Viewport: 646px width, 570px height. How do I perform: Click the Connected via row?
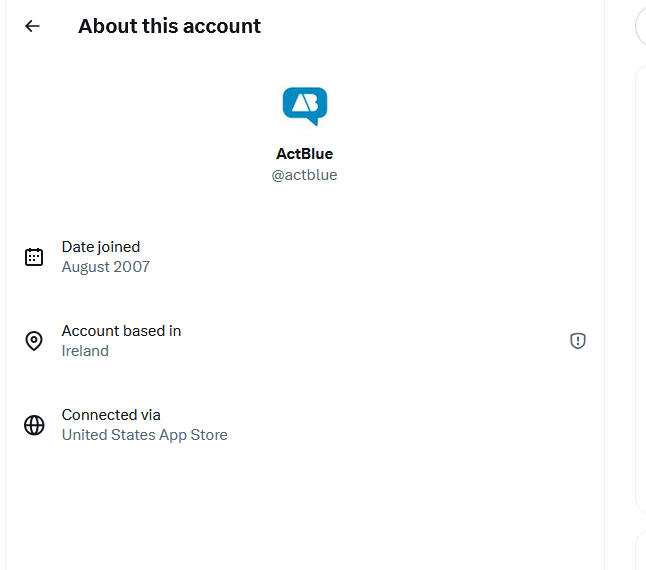click(305, 425)
